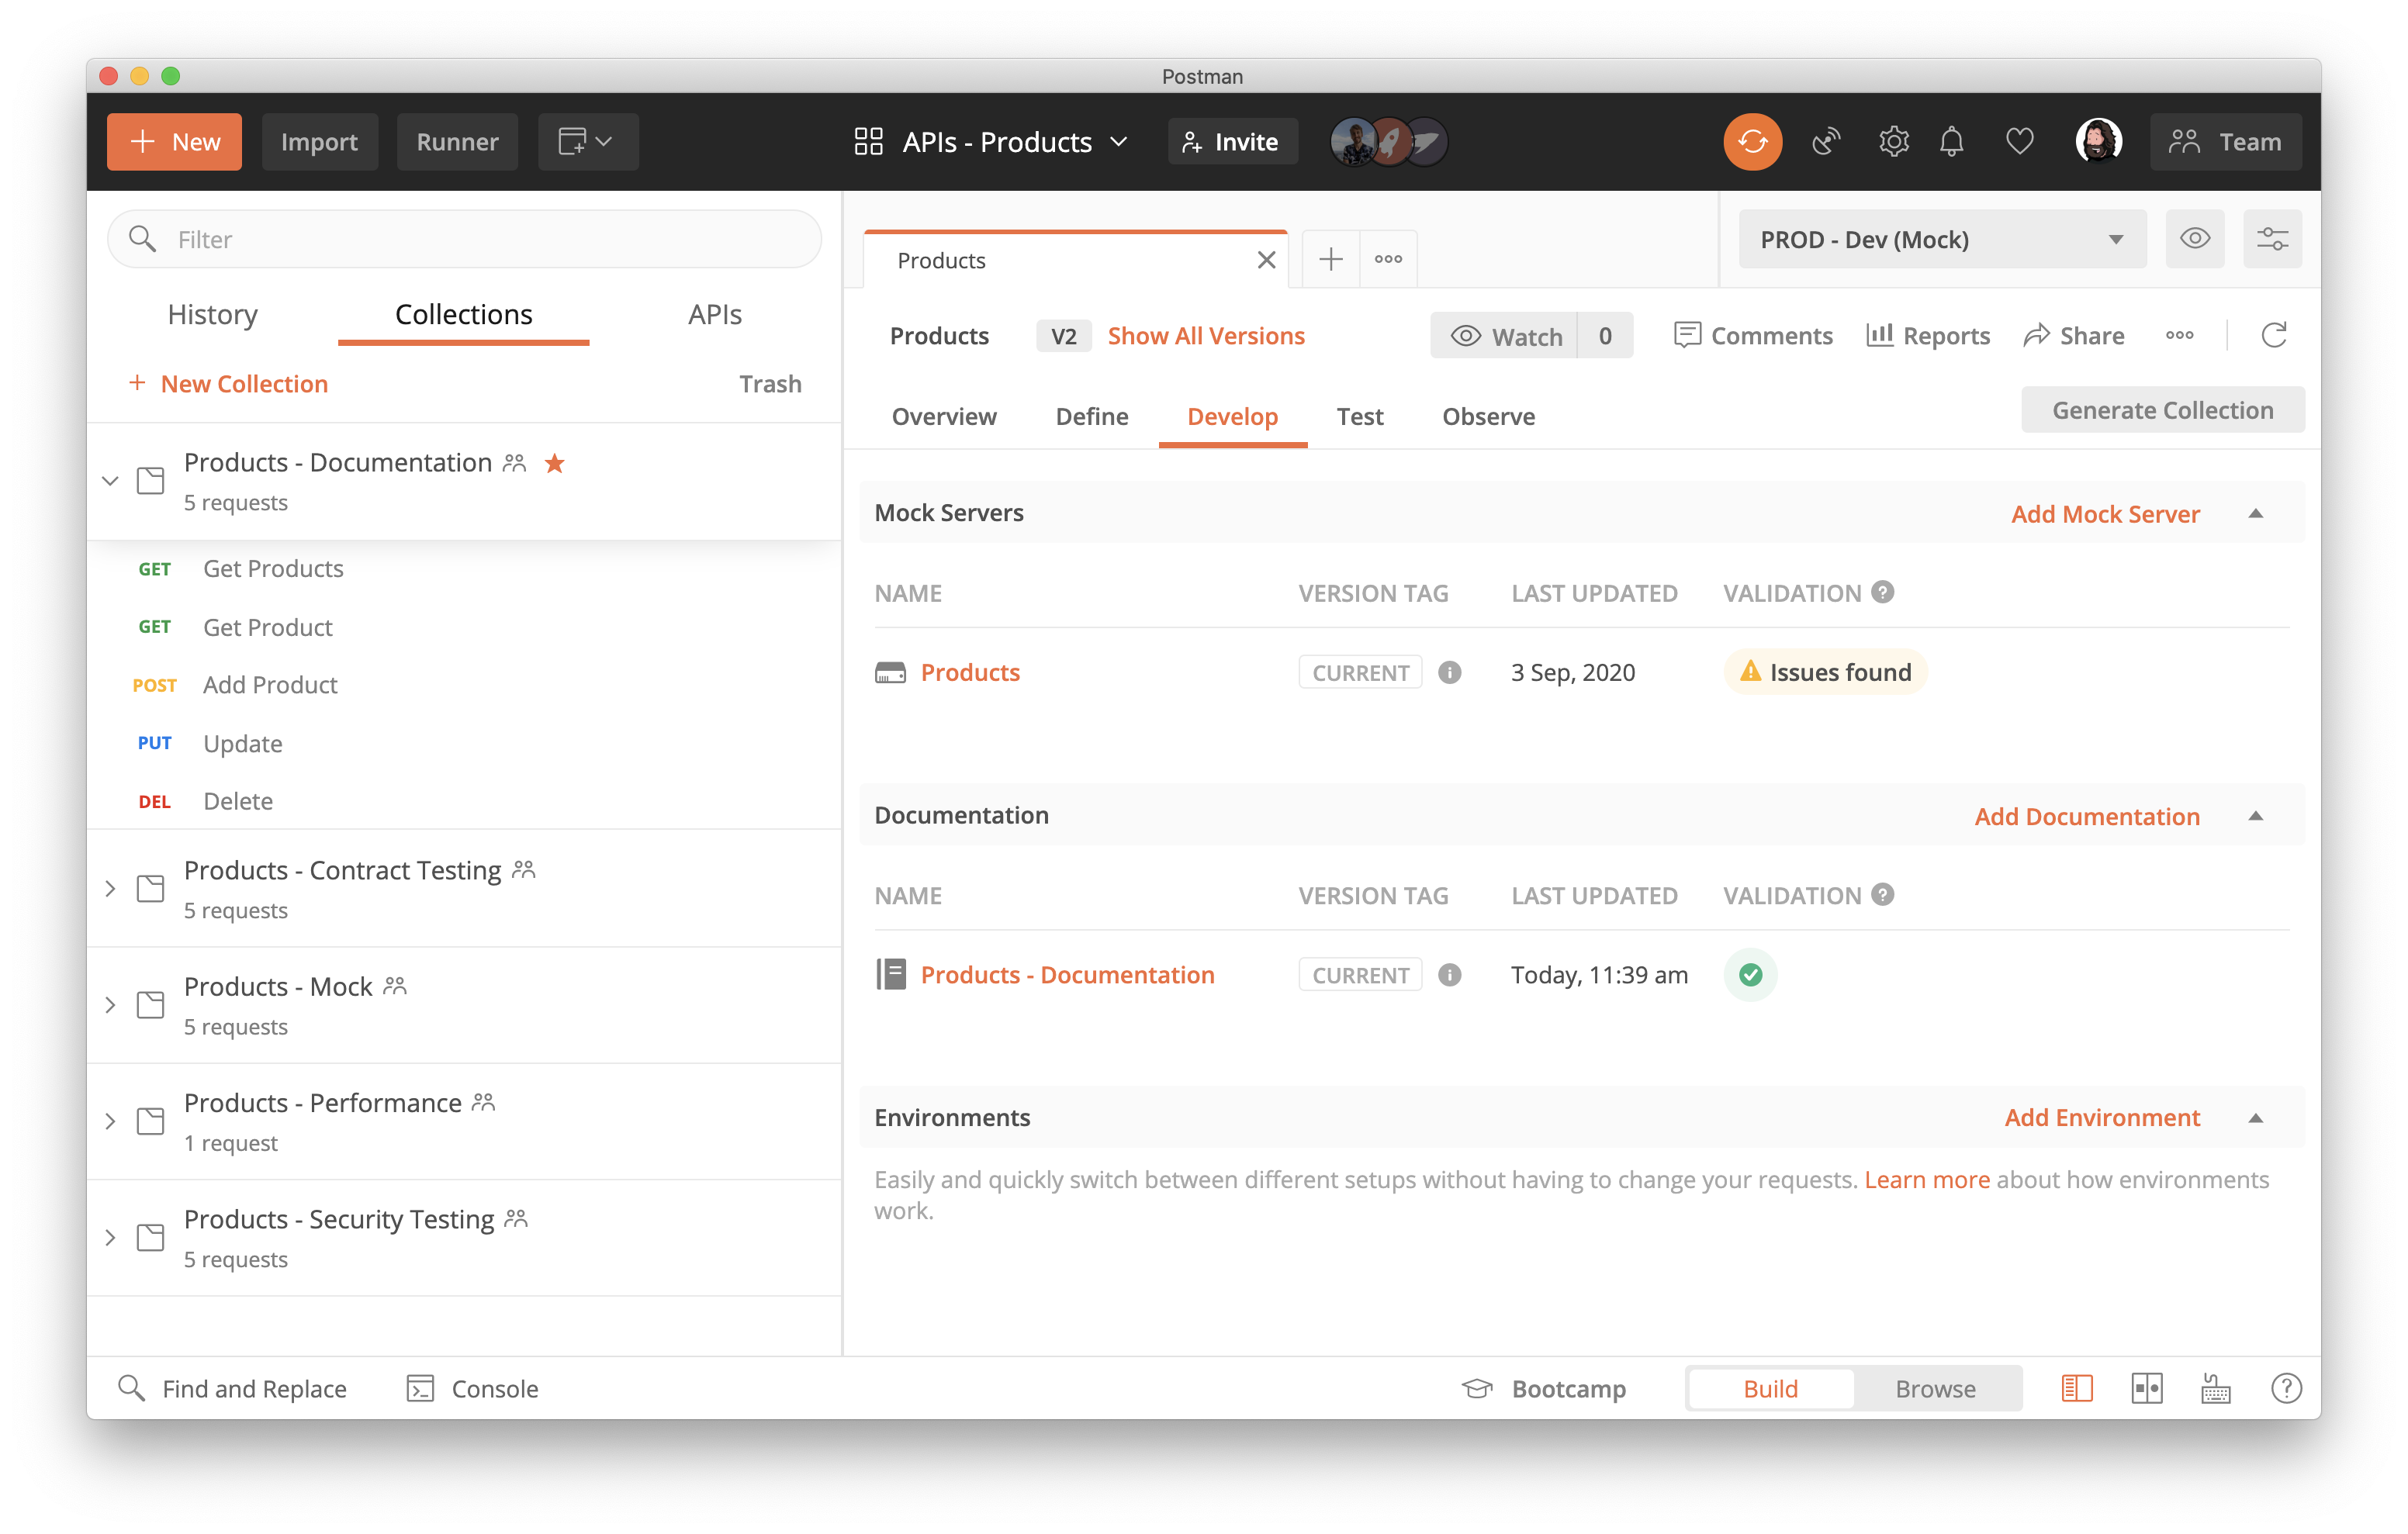Screen dimensions: 2408x1534
Task: Open notifications bell icon
Action: tap(1951, 141)
